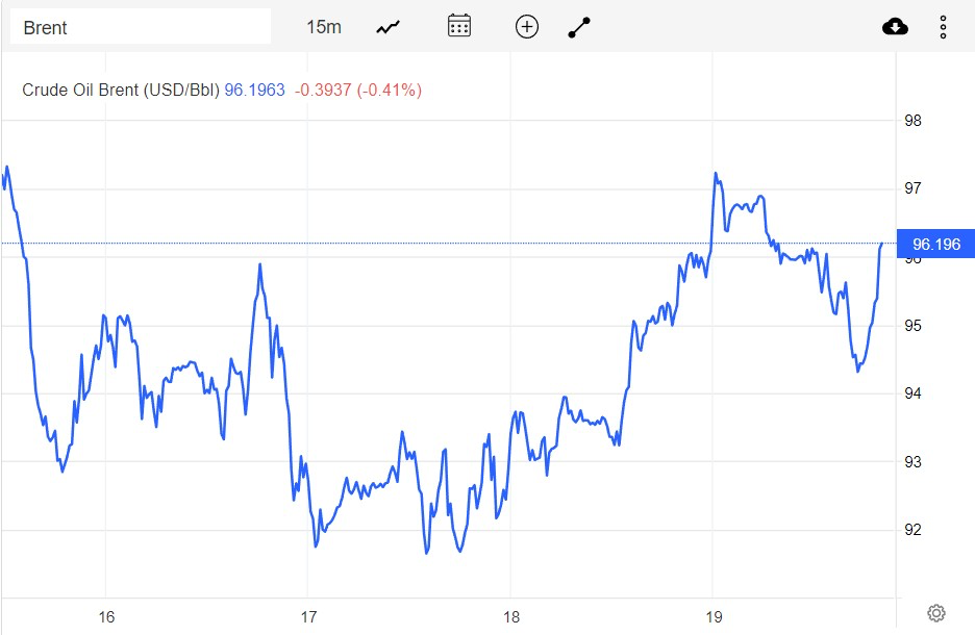Change the line chart type
This screenshot has width=977, height=635.
tap(388, 27)
